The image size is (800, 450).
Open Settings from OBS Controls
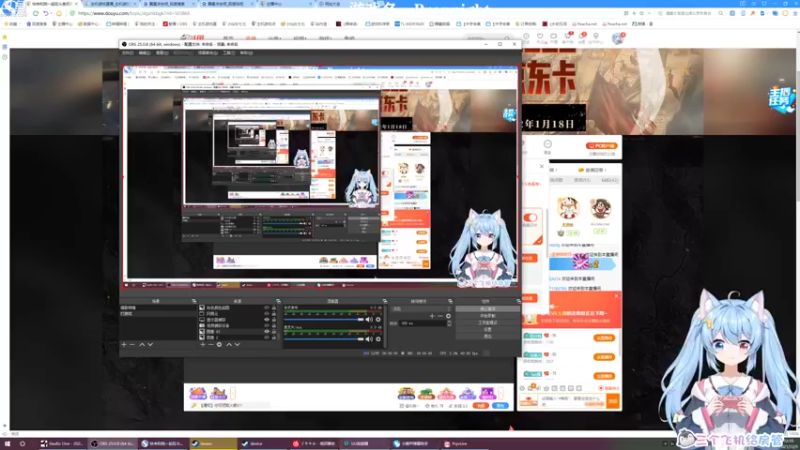pyautogui.click(x=487, y=330)
